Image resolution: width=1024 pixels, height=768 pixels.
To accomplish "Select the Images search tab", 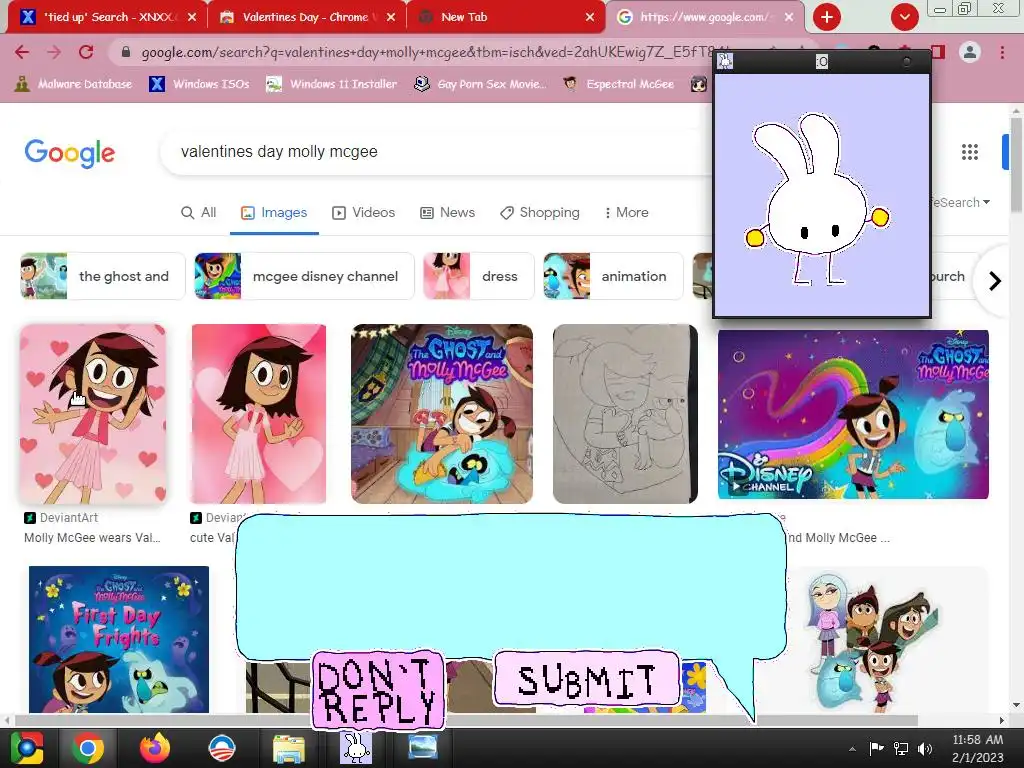I will coord(274,213).
